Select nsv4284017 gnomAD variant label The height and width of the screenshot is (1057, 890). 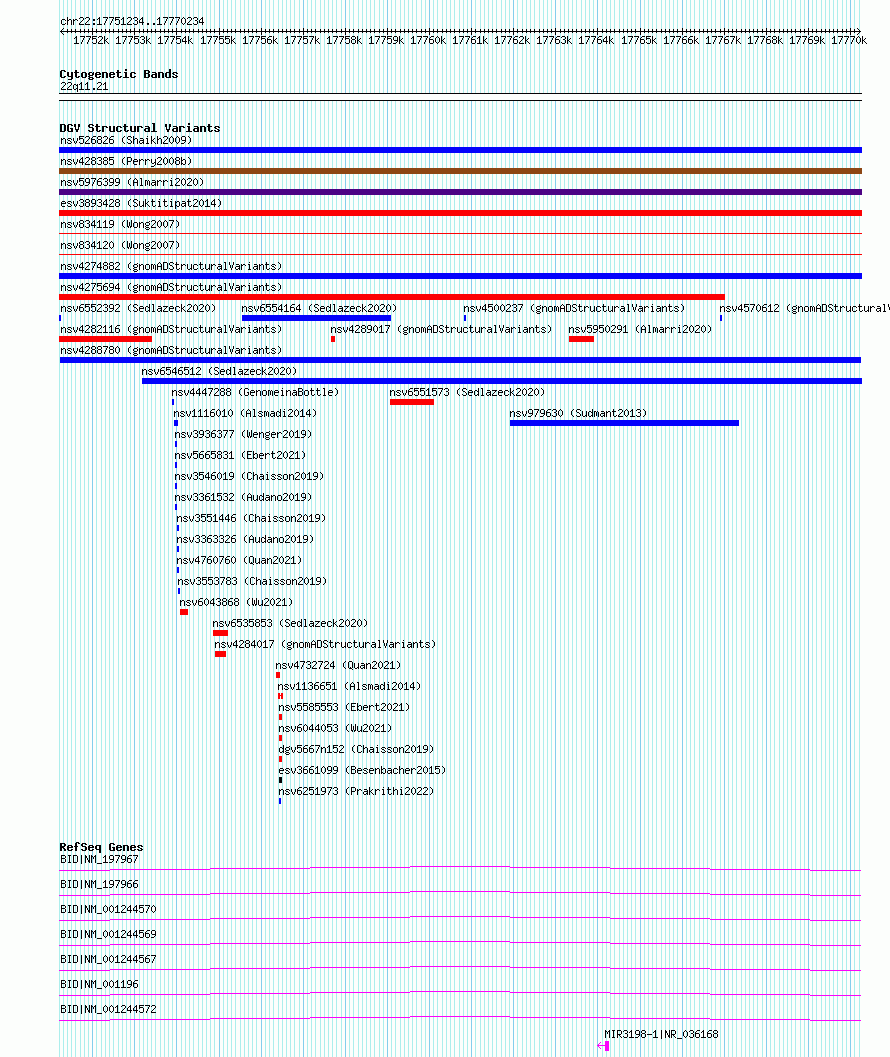point(326,644)
